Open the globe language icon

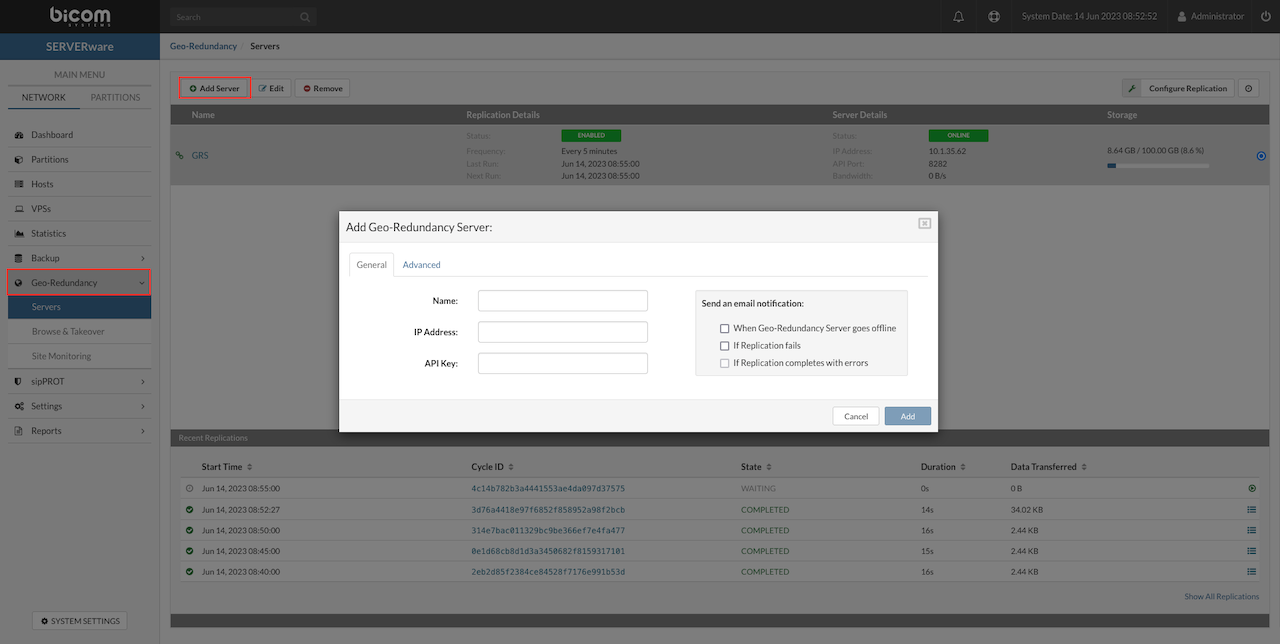[993, 17]
